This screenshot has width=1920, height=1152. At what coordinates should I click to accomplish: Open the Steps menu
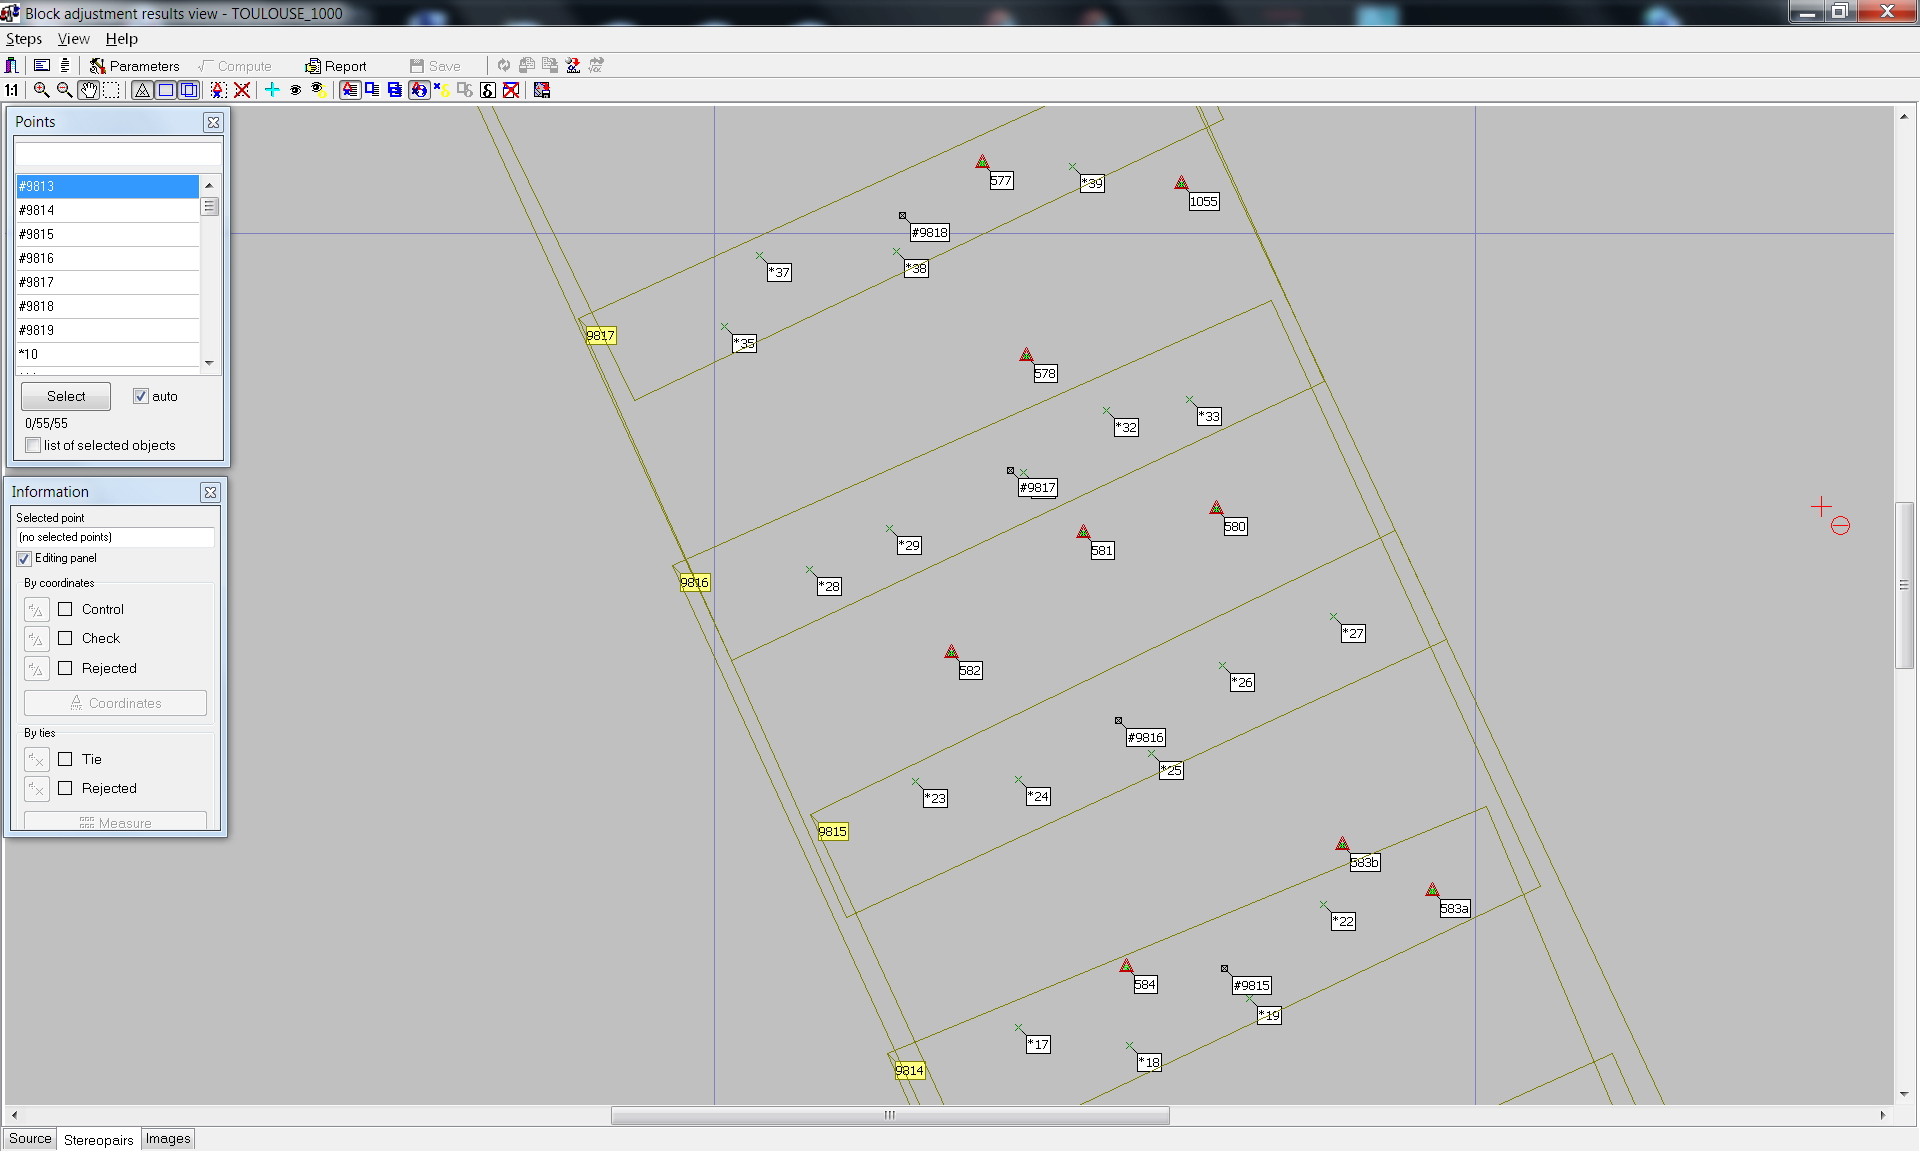click(x=24, y=39)
